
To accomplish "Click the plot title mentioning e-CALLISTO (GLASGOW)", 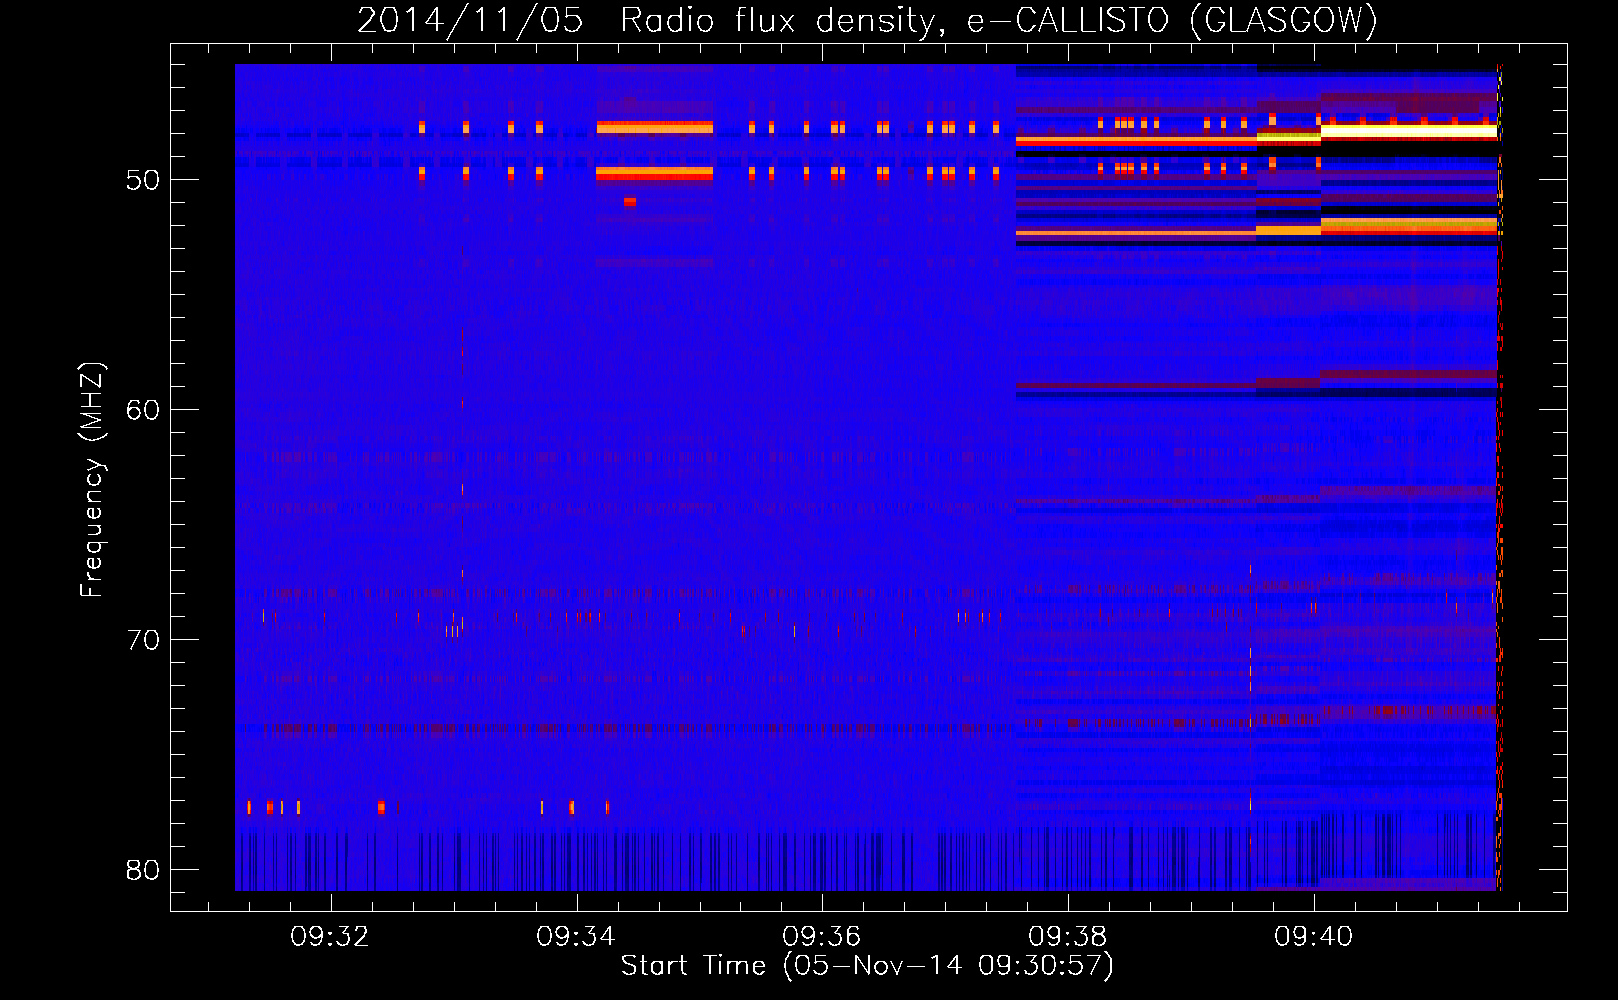I will (x=867, y=19).
